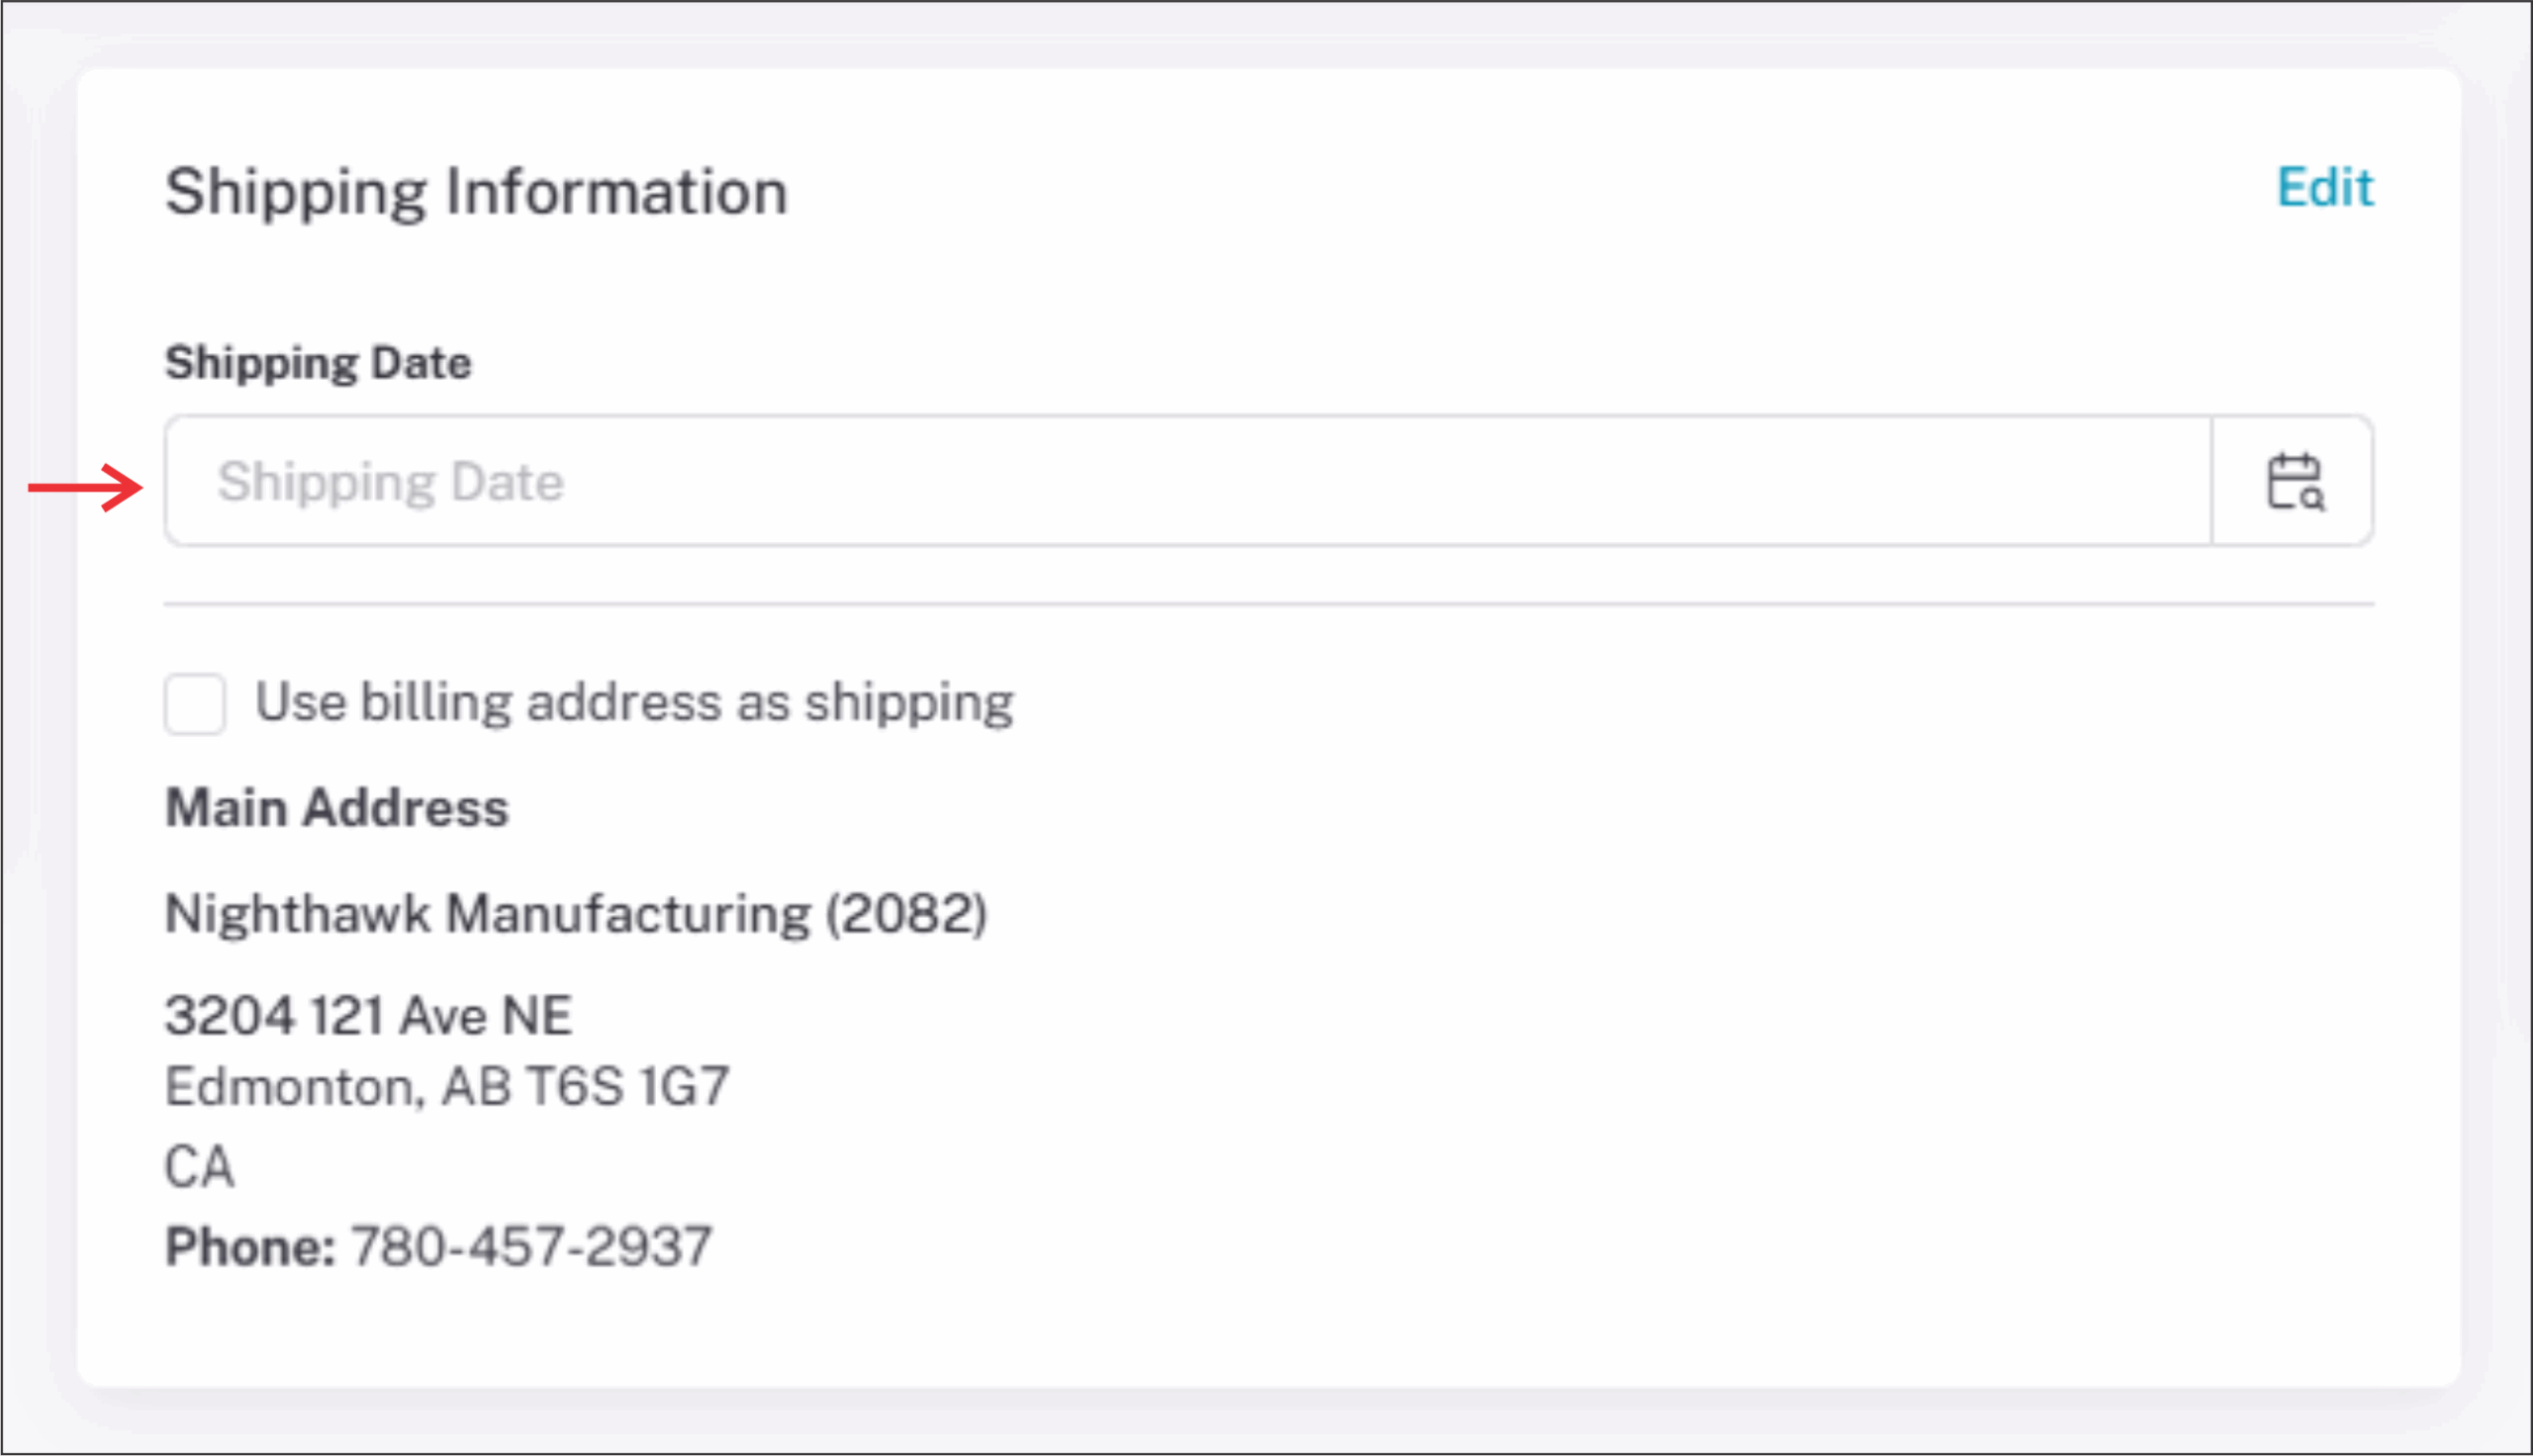The image size is (2533, 1456).
Task: Click the horizontal divider below the date field
Action: coord(1268,604)
